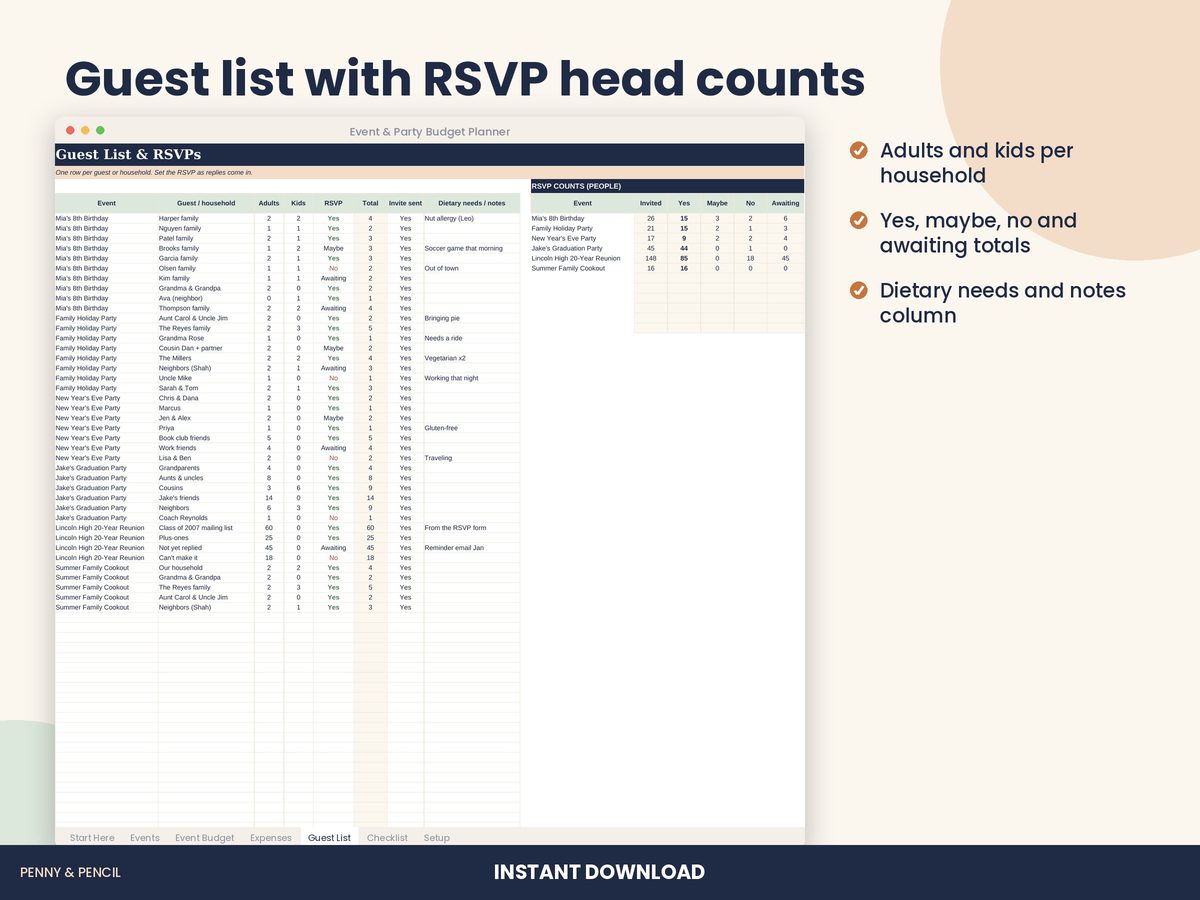Click the Chris & Dana cell

click(206, 398)
